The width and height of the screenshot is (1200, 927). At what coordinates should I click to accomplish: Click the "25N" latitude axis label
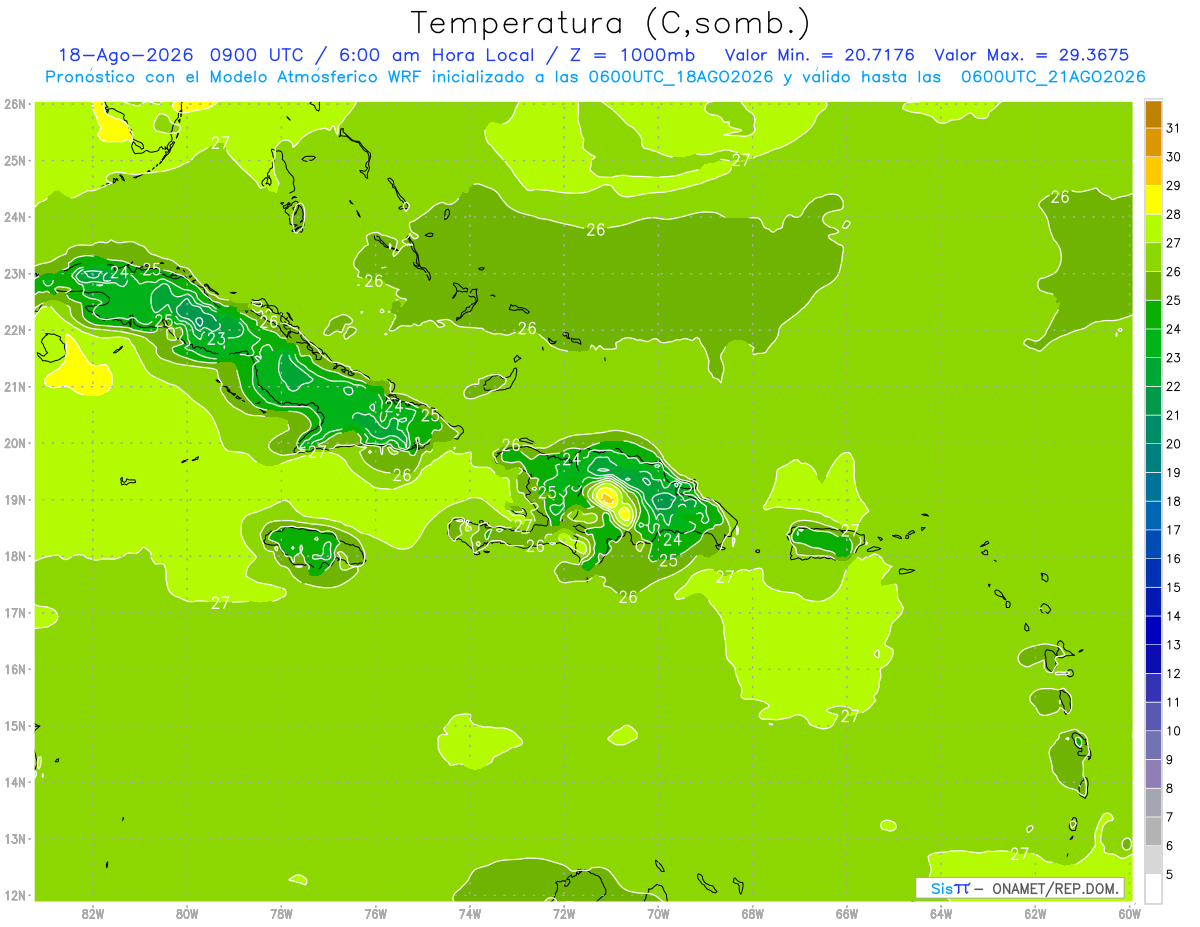(x=15, y=160)
